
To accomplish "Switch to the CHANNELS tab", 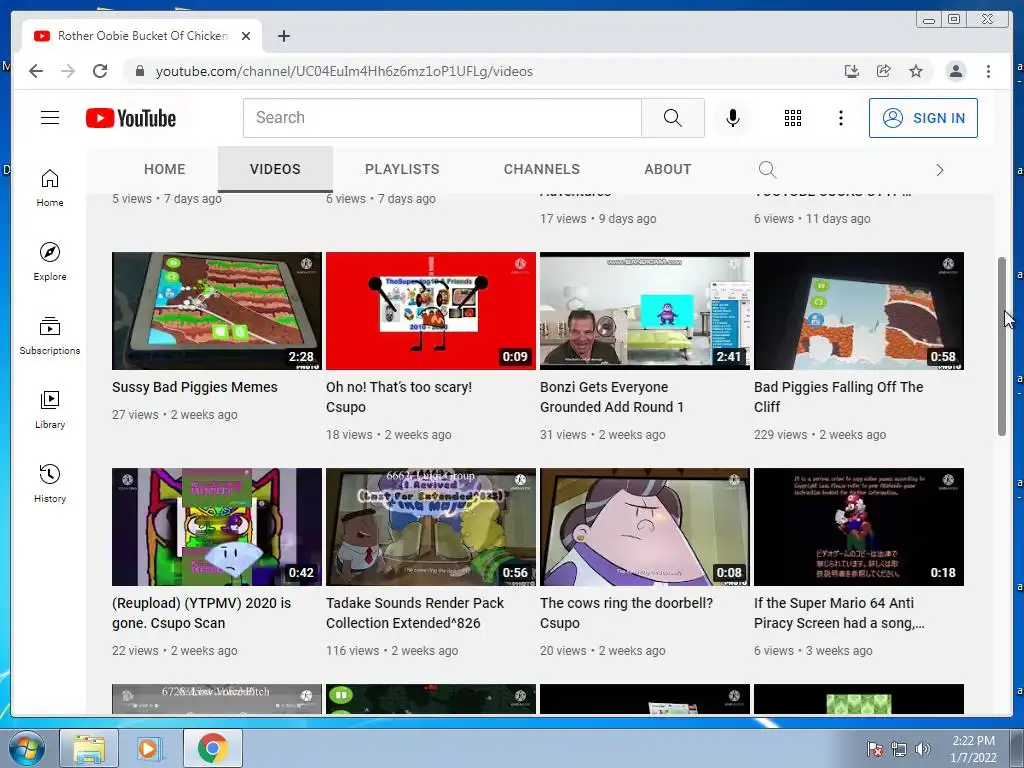I will click(x=541, y=169).
